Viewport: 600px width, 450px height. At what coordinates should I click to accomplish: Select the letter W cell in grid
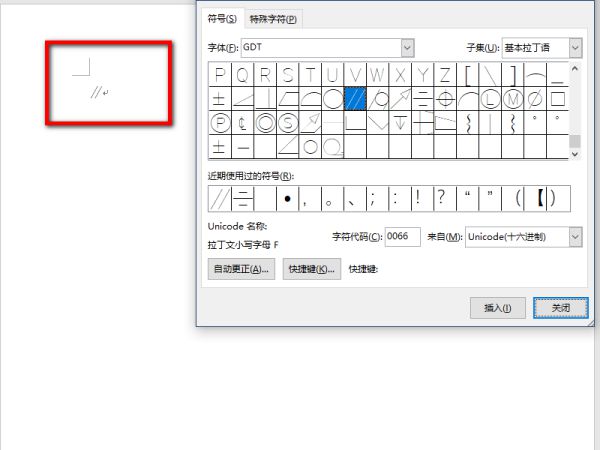click(378, 75)
